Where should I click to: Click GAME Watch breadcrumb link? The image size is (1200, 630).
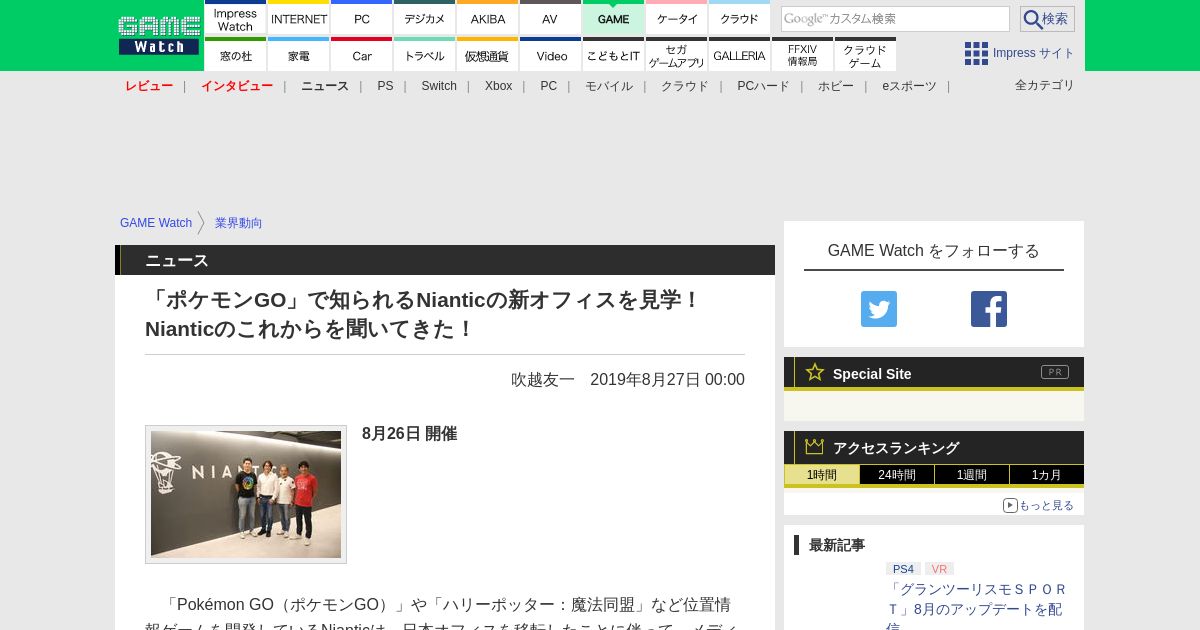coord(156,223)
